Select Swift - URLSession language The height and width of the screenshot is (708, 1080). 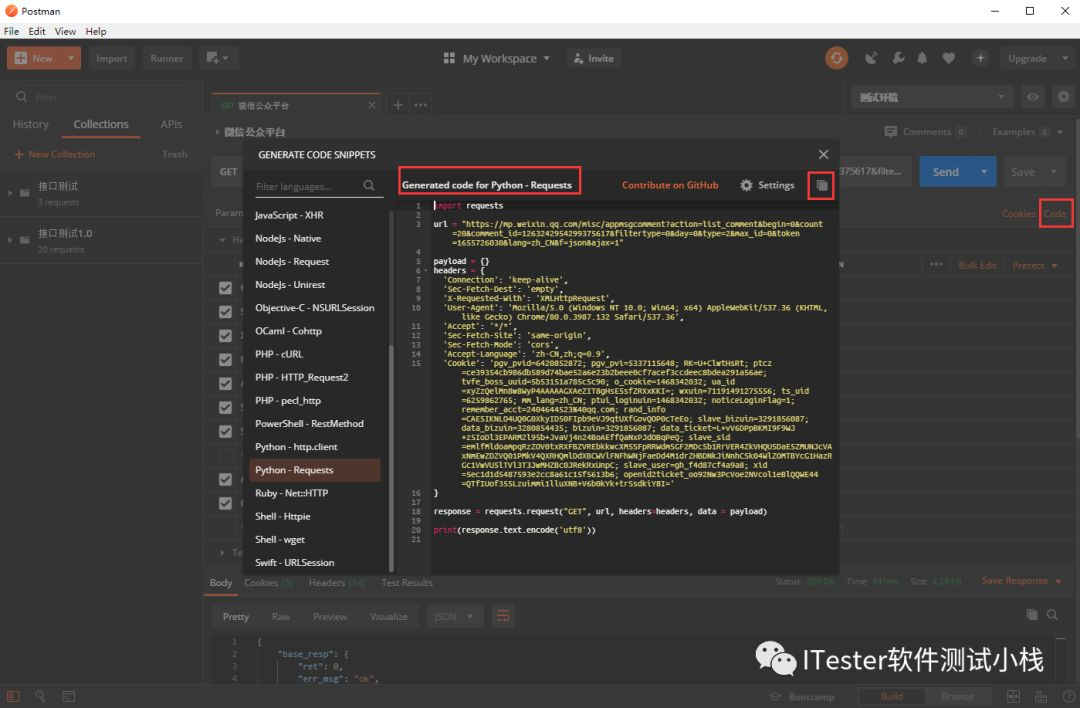coord(295,563)
